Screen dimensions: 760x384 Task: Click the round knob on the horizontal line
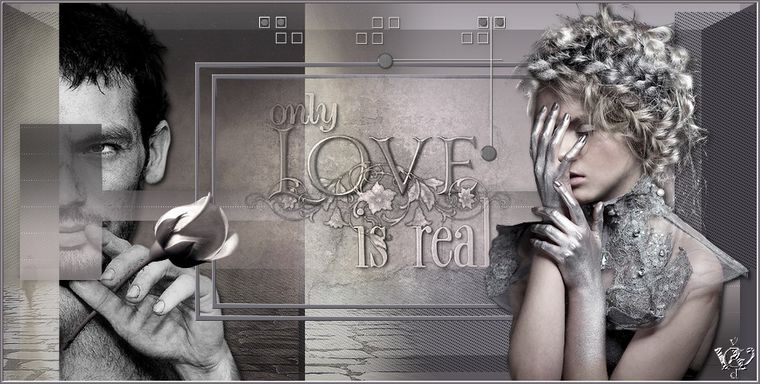pos(385,61)
